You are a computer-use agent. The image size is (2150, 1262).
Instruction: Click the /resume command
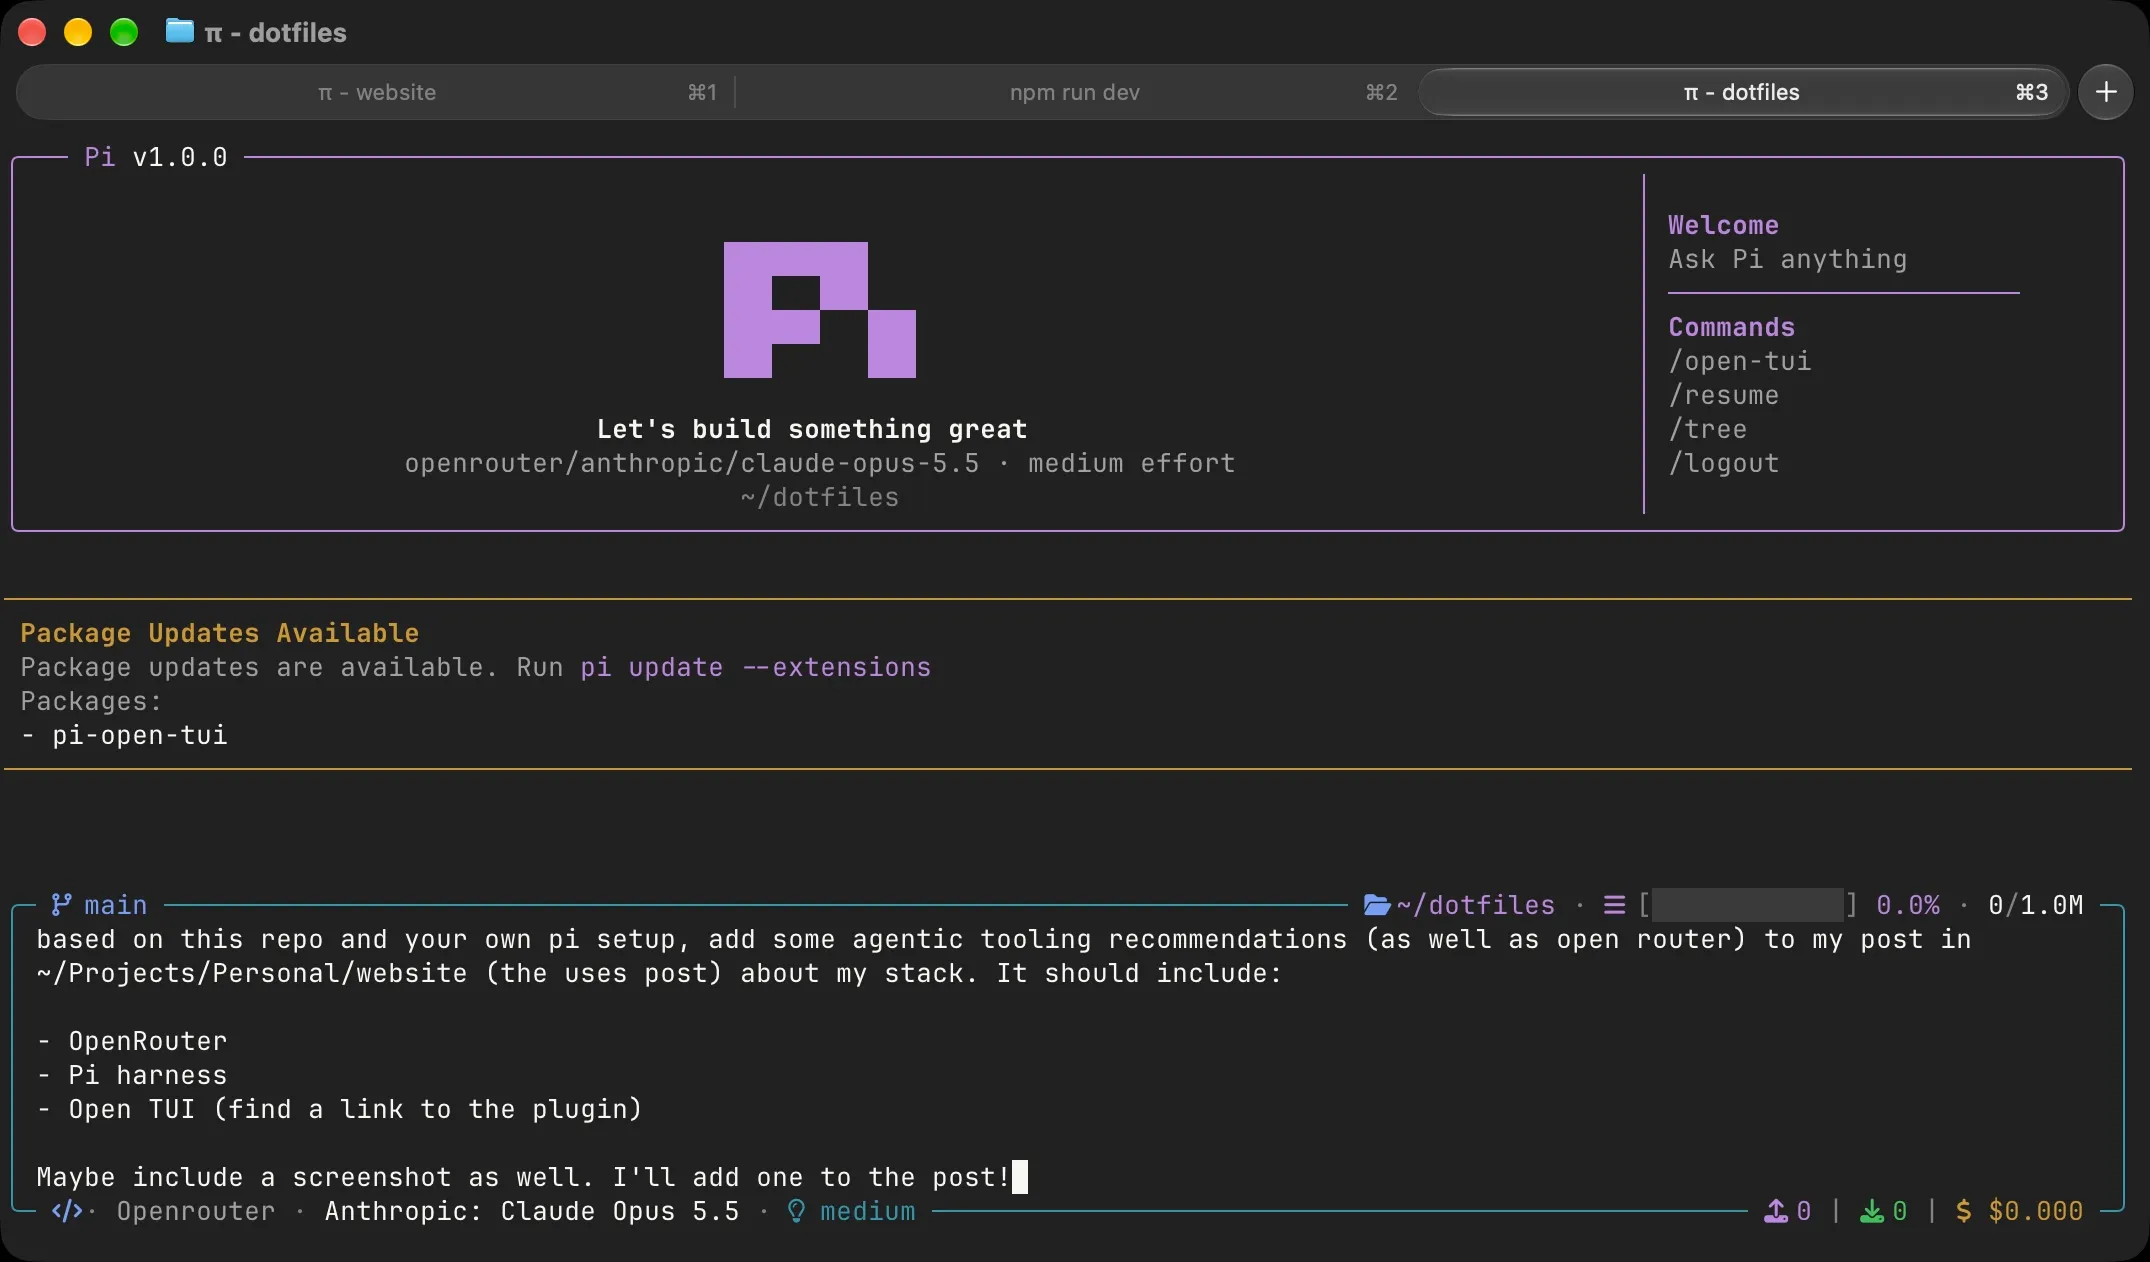[x=1724, y=395]
